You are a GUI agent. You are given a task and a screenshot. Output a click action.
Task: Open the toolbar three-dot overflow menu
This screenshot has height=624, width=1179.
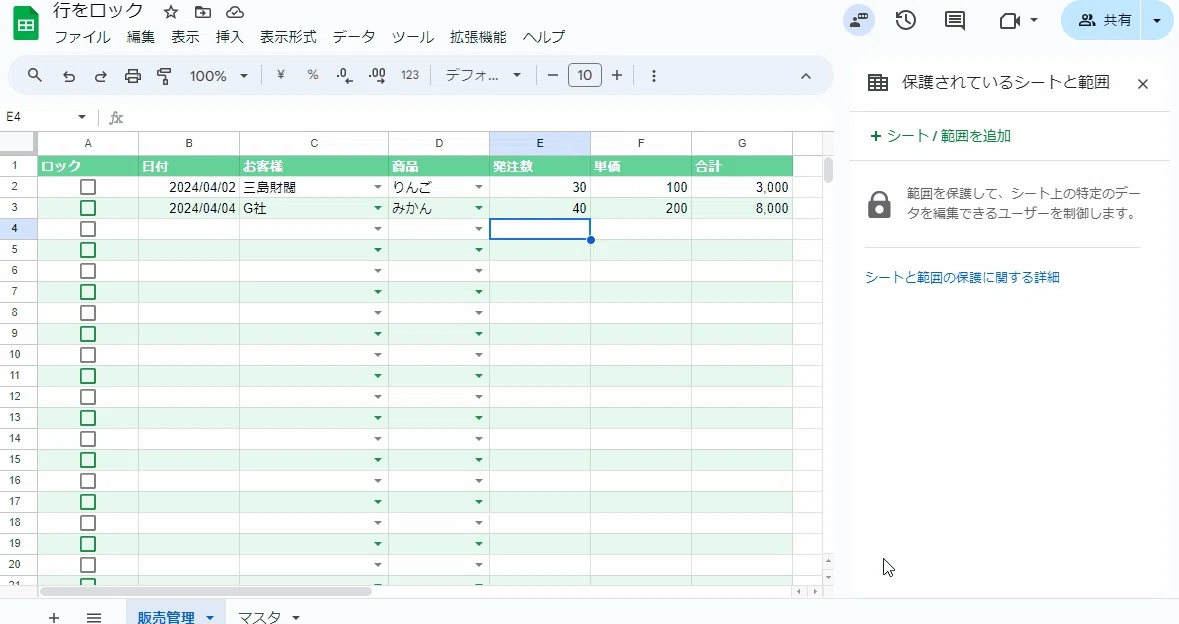coord(653,76)
